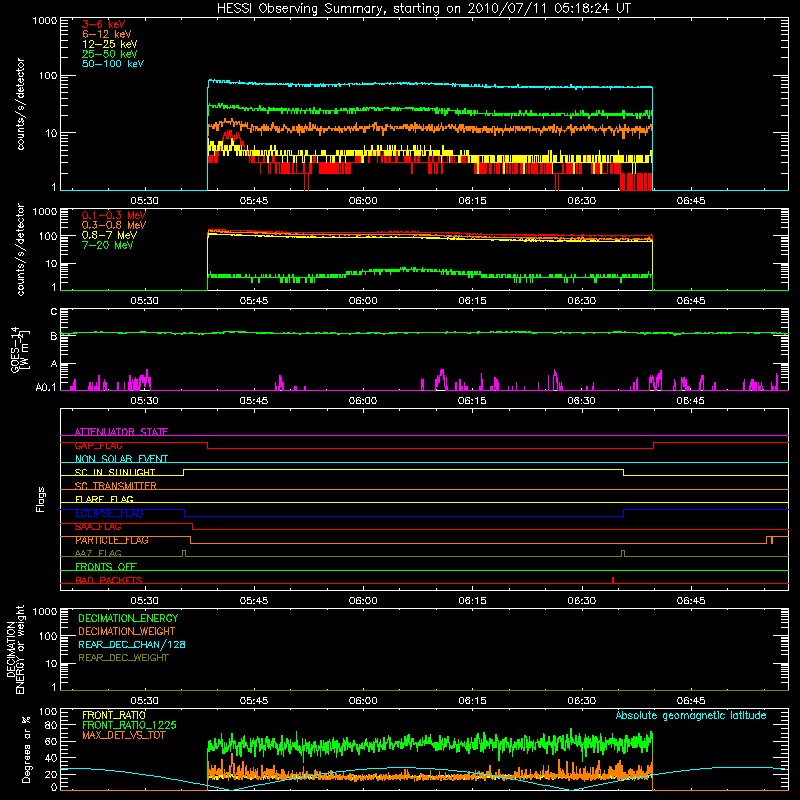The height and width of the screenshot is (800, 800).
Task: Click the DECIMATION_WEIGHT legend entry
Action: tap(127, 631)
